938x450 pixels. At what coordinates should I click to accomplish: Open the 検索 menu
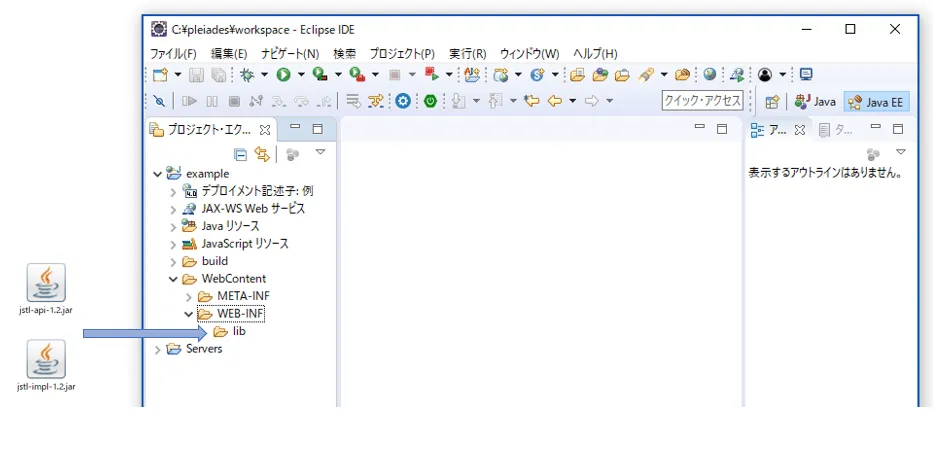(x=345, y=53)
